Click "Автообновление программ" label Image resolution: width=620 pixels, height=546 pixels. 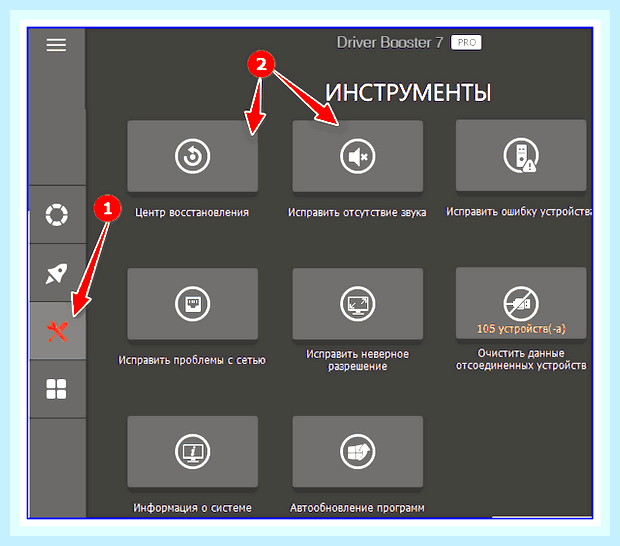click(357, 508)
